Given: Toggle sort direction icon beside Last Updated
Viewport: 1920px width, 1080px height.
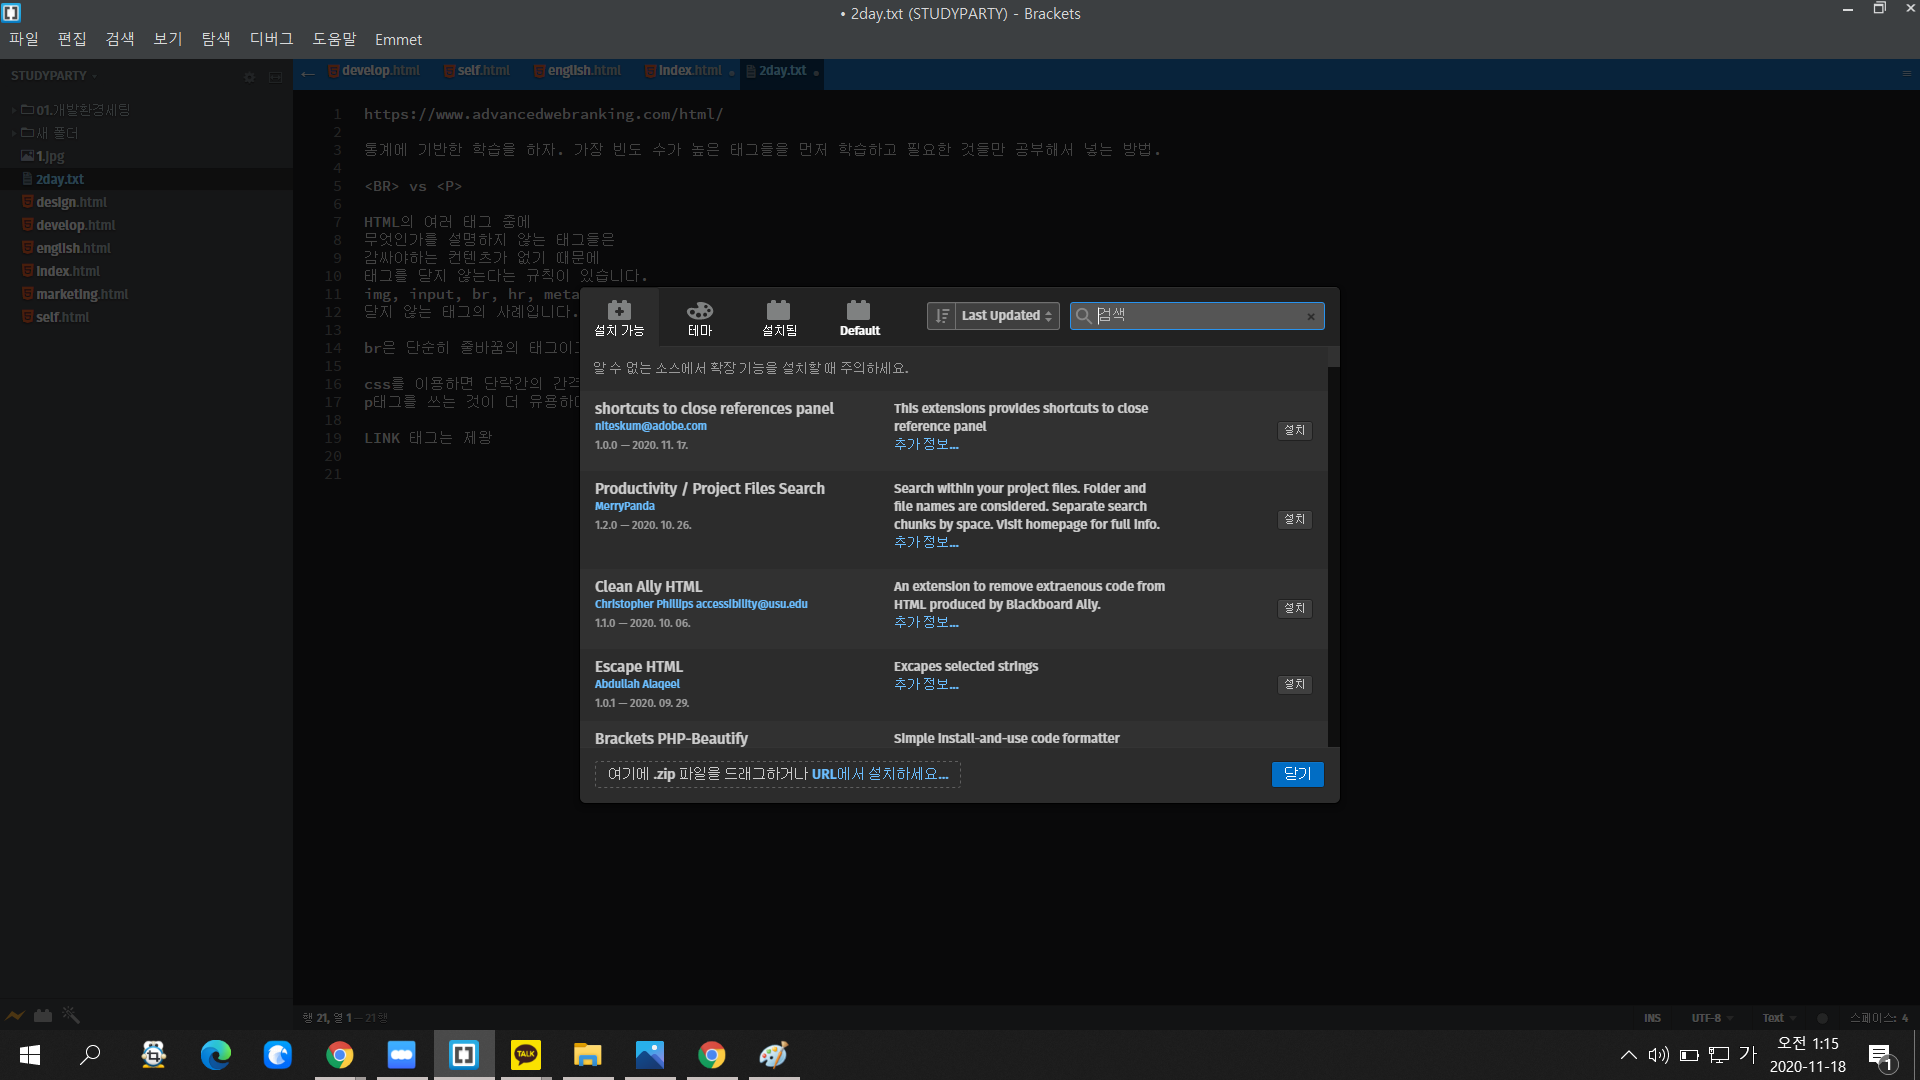Looking at the screenshot, I should (x=941, y=316).
